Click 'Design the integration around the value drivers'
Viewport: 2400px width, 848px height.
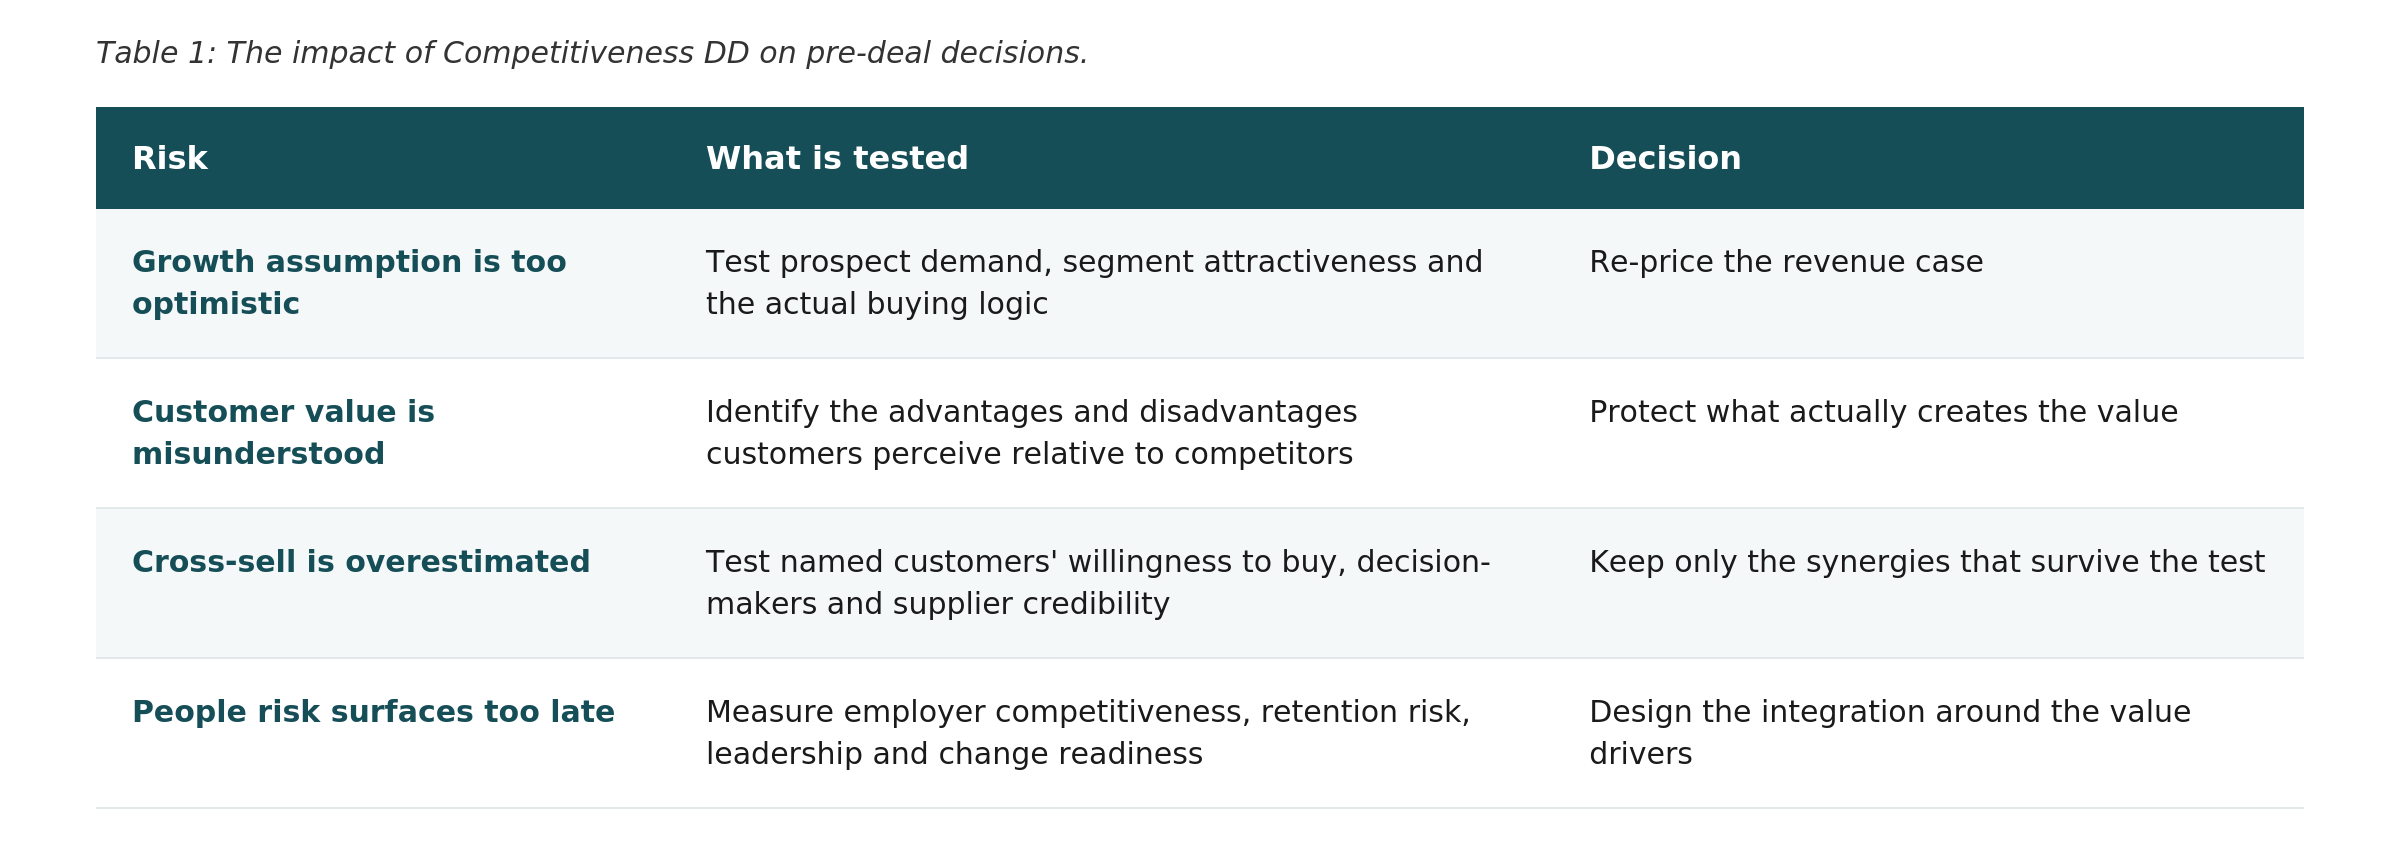1890,733
